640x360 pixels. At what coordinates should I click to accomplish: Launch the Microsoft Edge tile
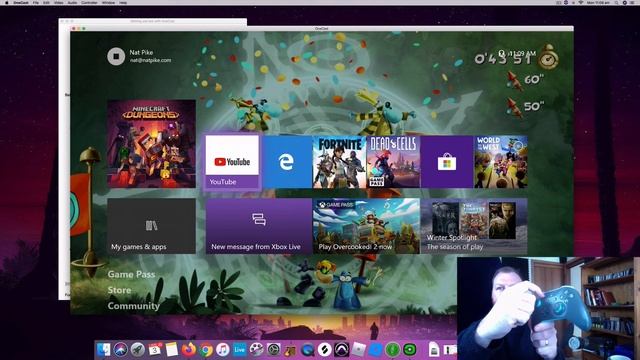click(x=287, y=162)
